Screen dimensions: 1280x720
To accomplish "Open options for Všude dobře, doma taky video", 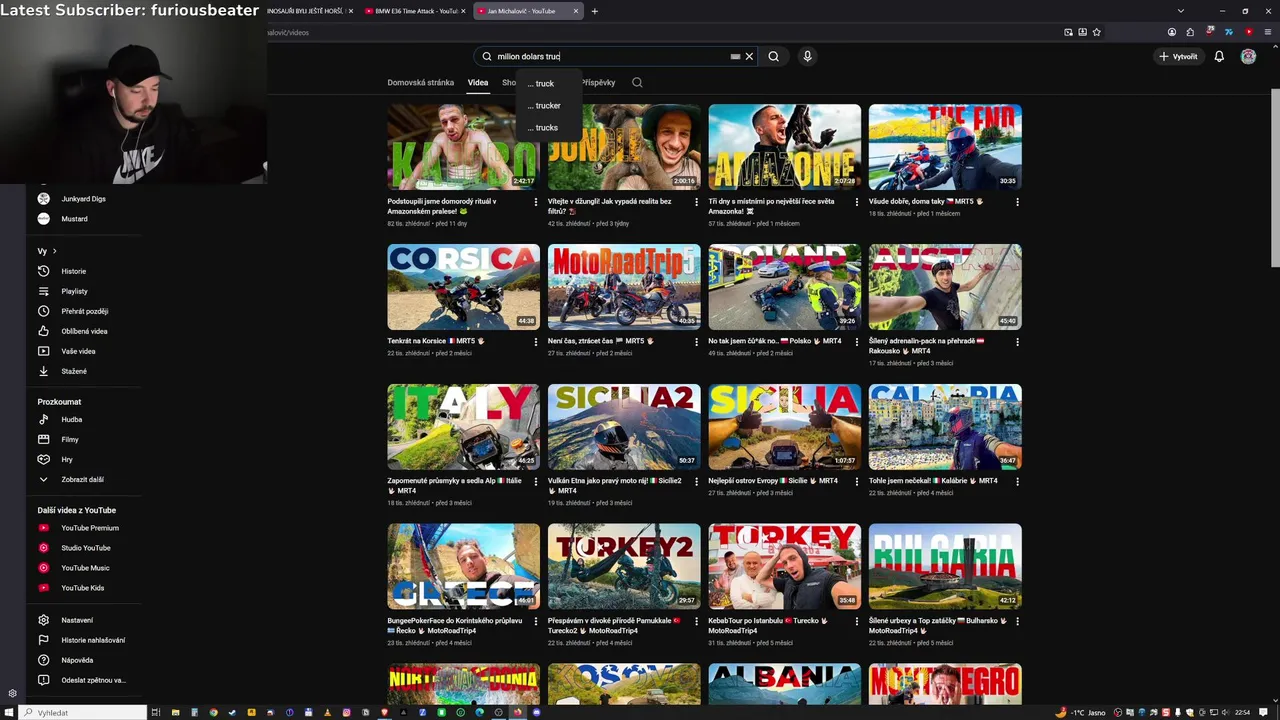I will click(1017, 202).
